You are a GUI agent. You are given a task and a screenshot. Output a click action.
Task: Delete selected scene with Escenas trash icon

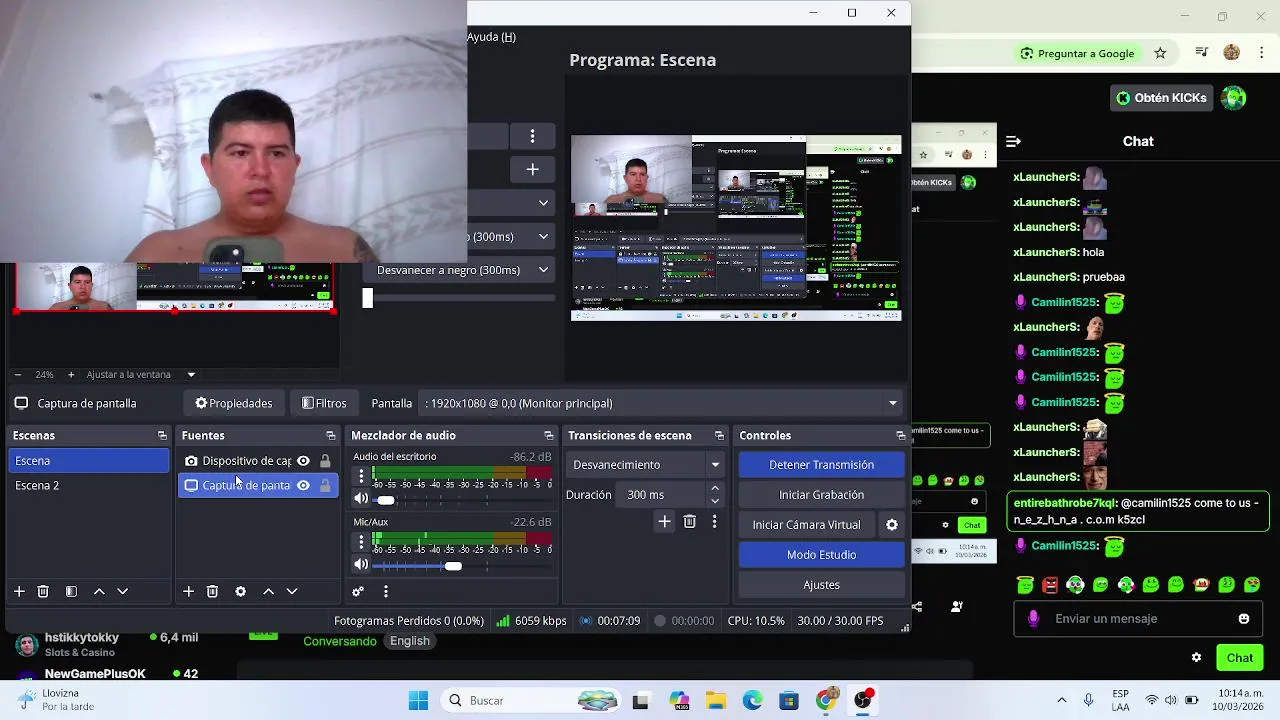click(x=43, y=592)
